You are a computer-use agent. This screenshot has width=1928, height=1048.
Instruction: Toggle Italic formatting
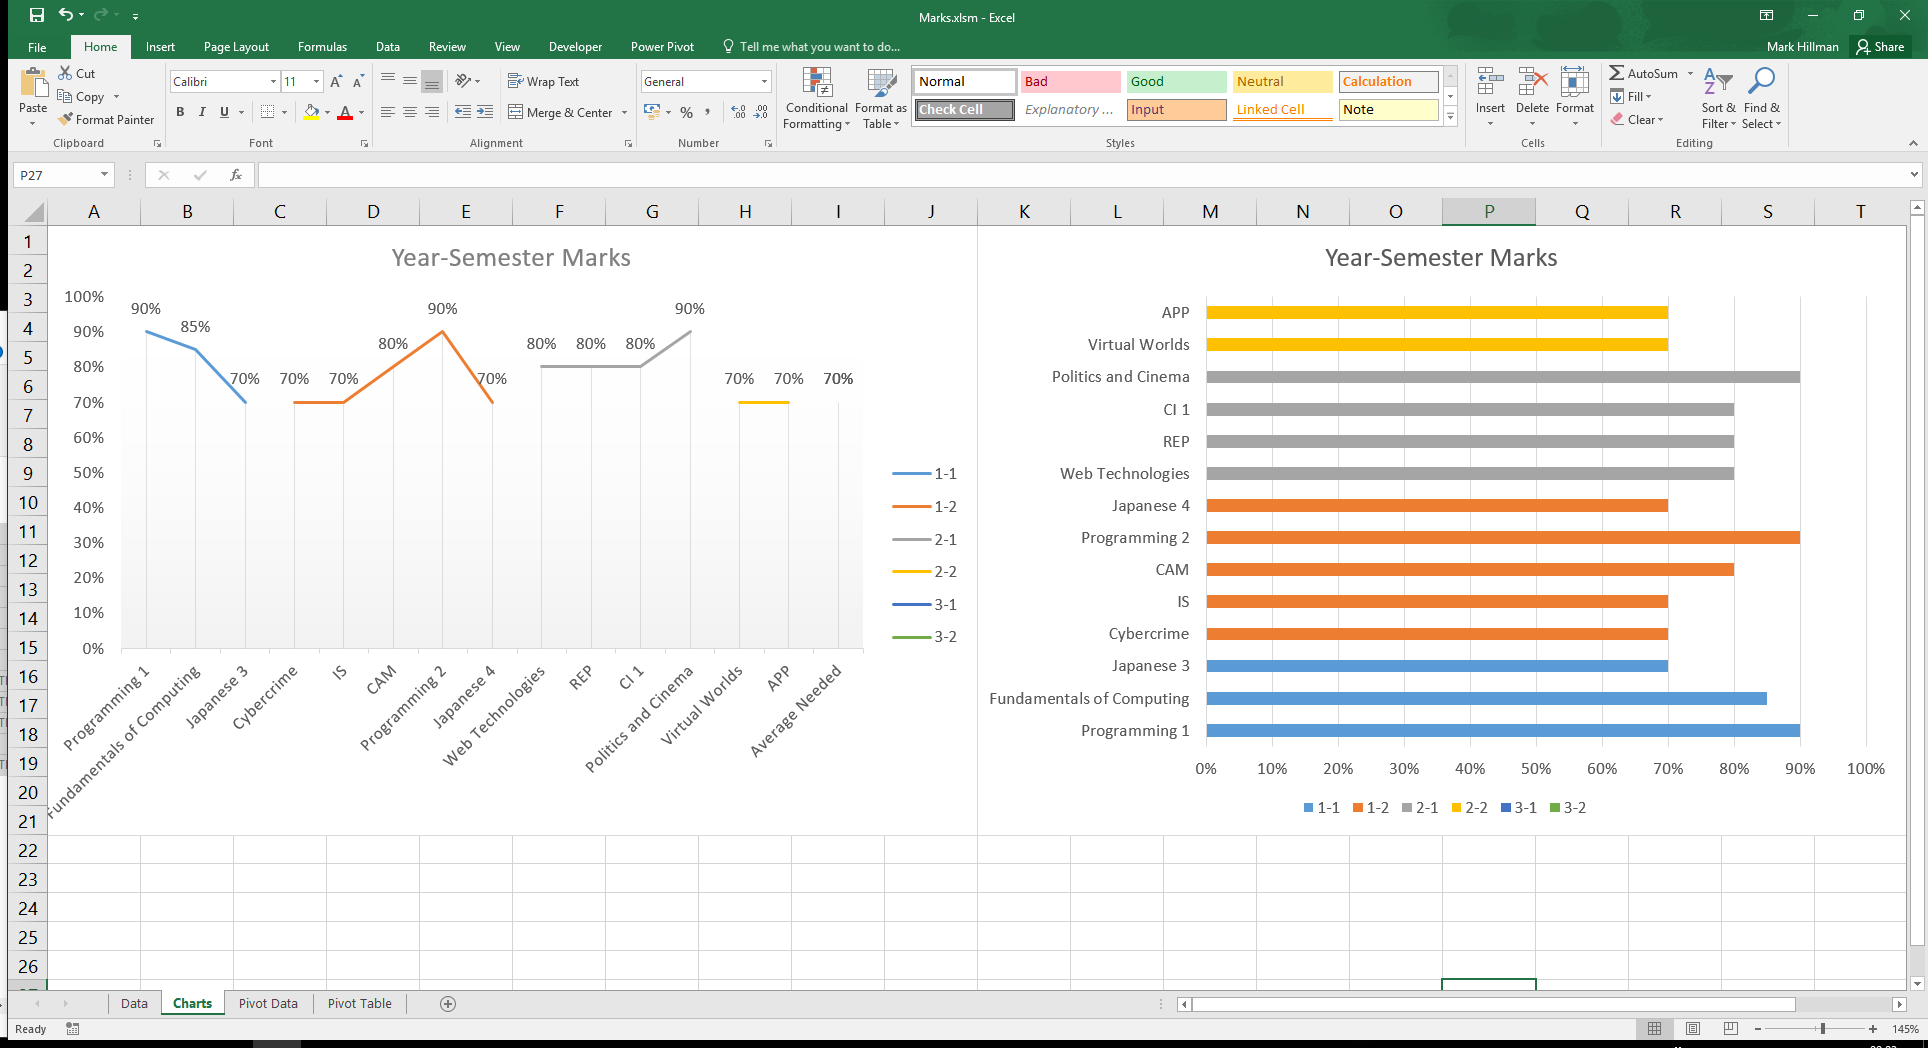202,112
